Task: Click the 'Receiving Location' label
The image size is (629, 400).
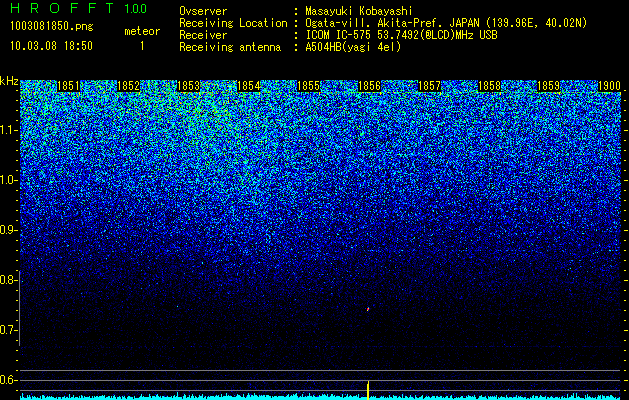Action: click(x=233, y=23)
